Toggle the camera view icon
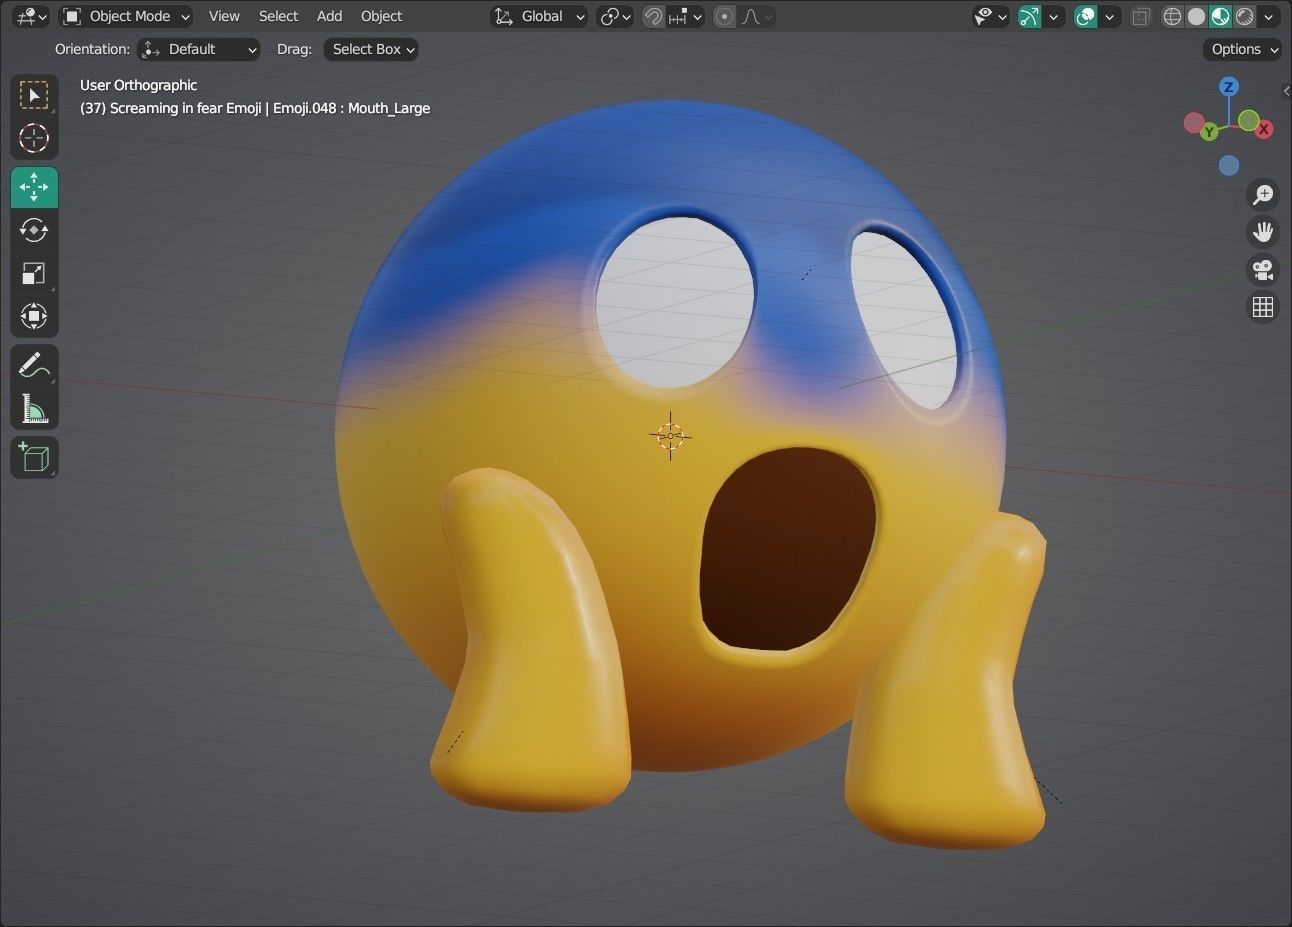The image size is (1292, 927). coord(1263,269)
